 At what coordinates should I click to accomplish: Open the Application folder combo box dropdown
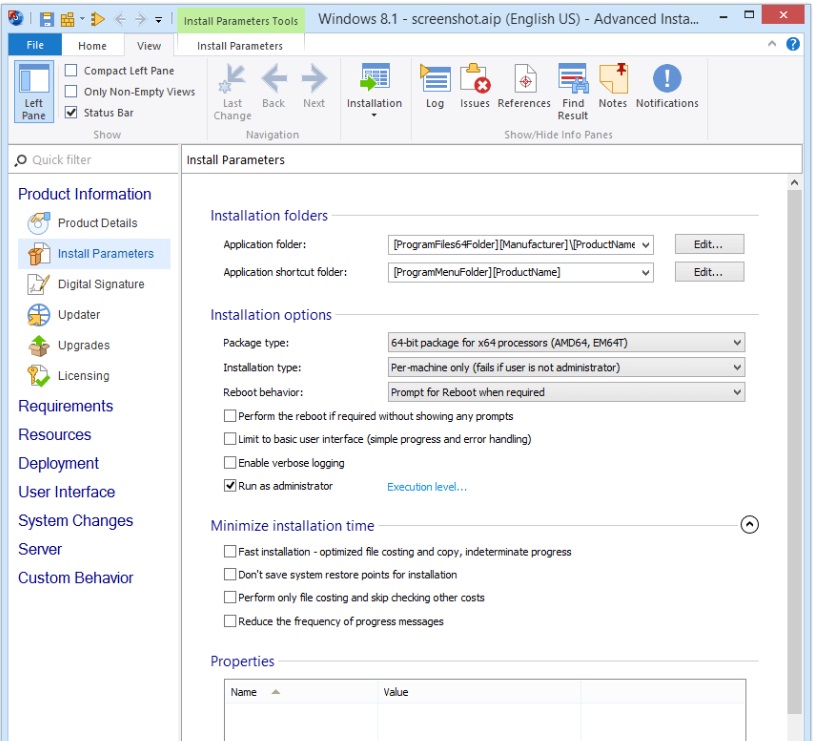[x=646, y=245]
